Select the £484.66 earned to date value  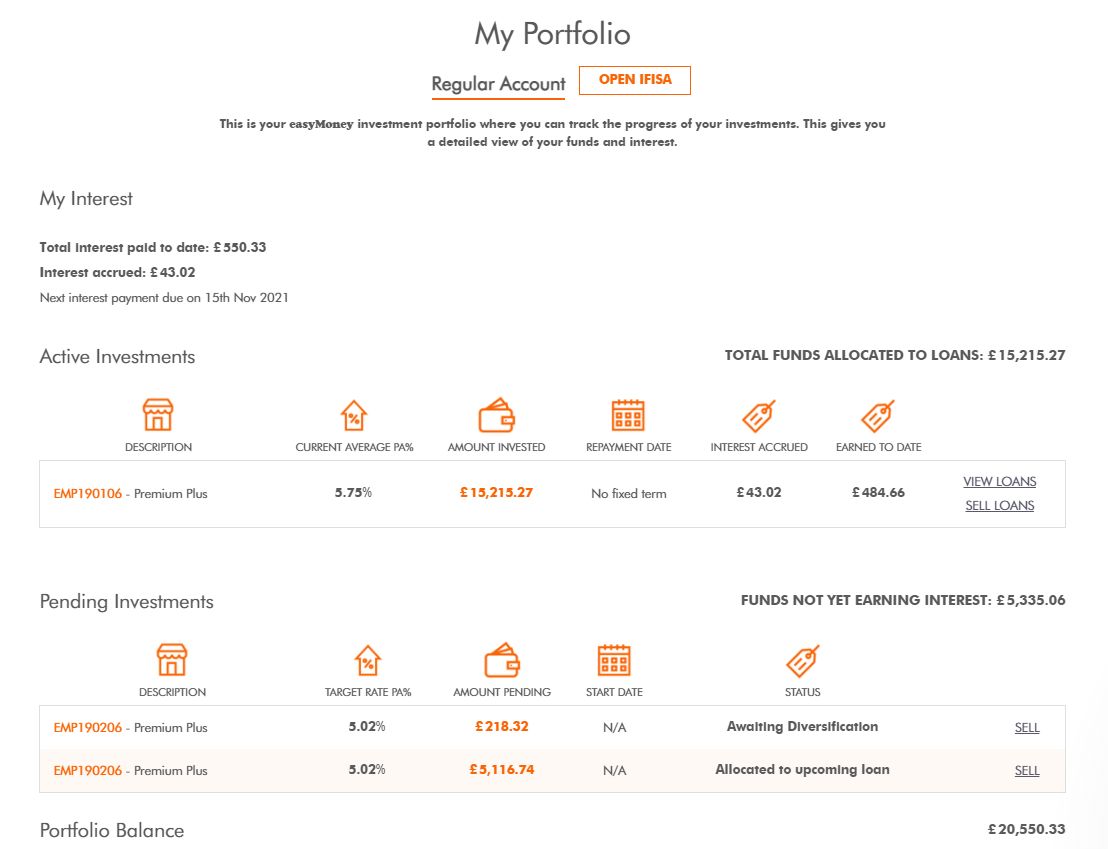pyautogui.click(x=878, y=493)
